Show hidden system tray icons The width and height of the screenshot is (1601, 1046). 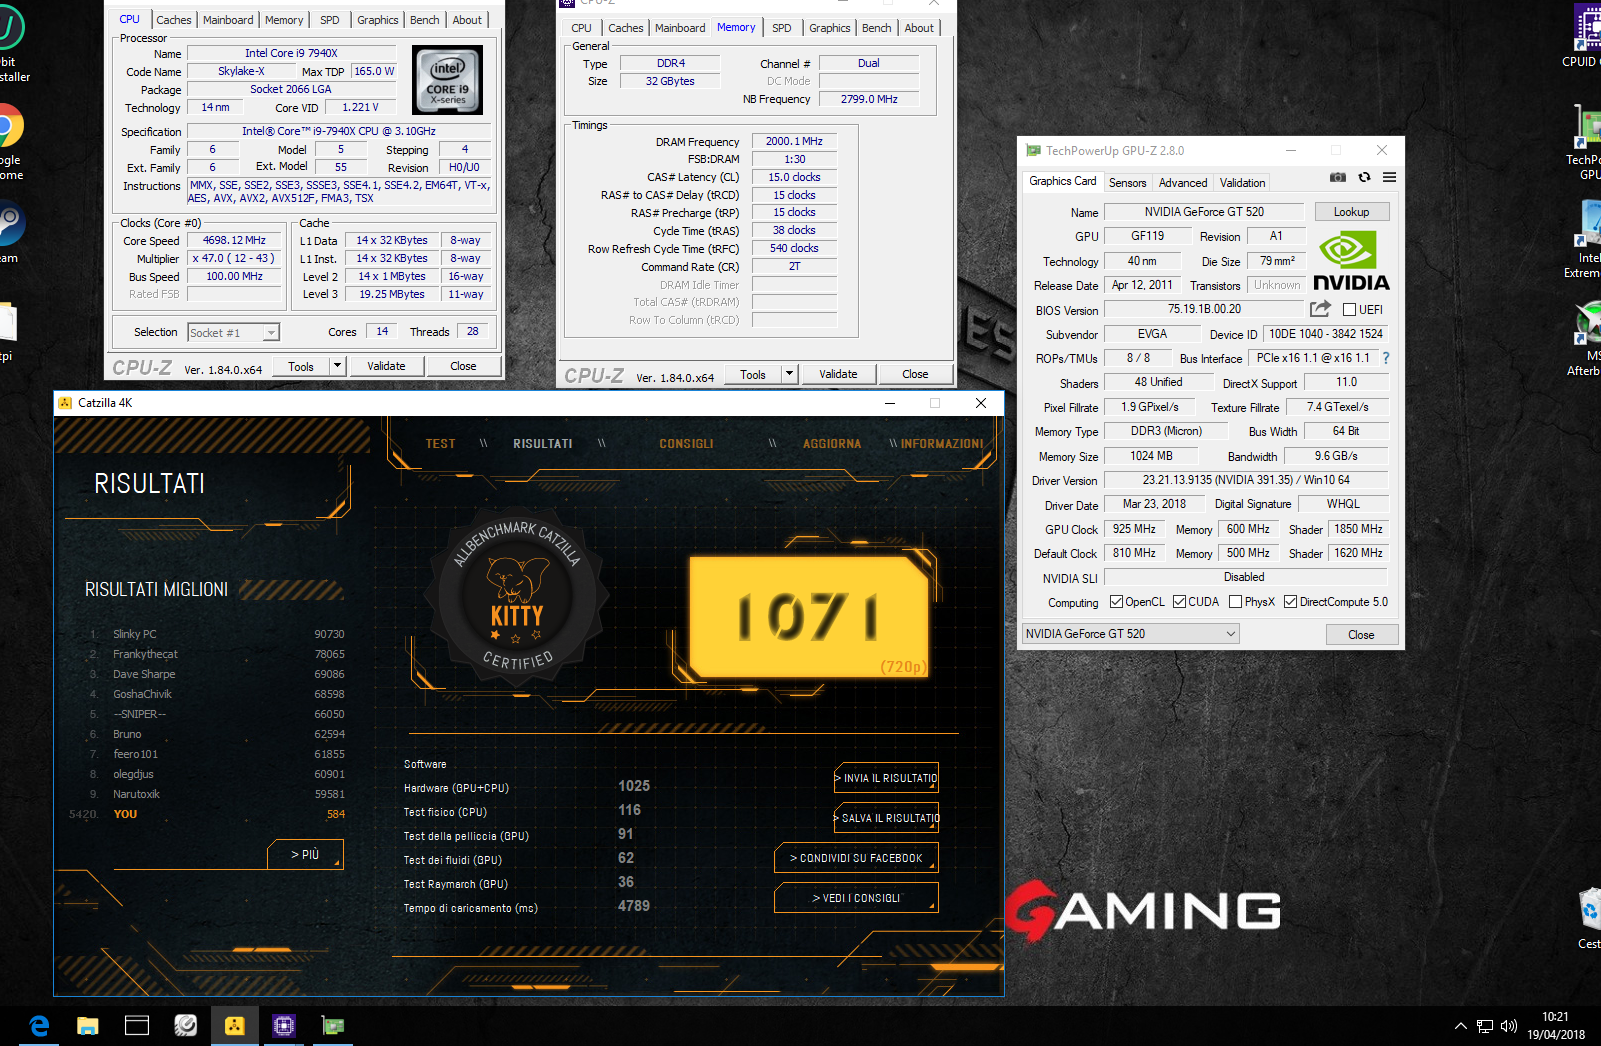(x=1461, y=1026)
